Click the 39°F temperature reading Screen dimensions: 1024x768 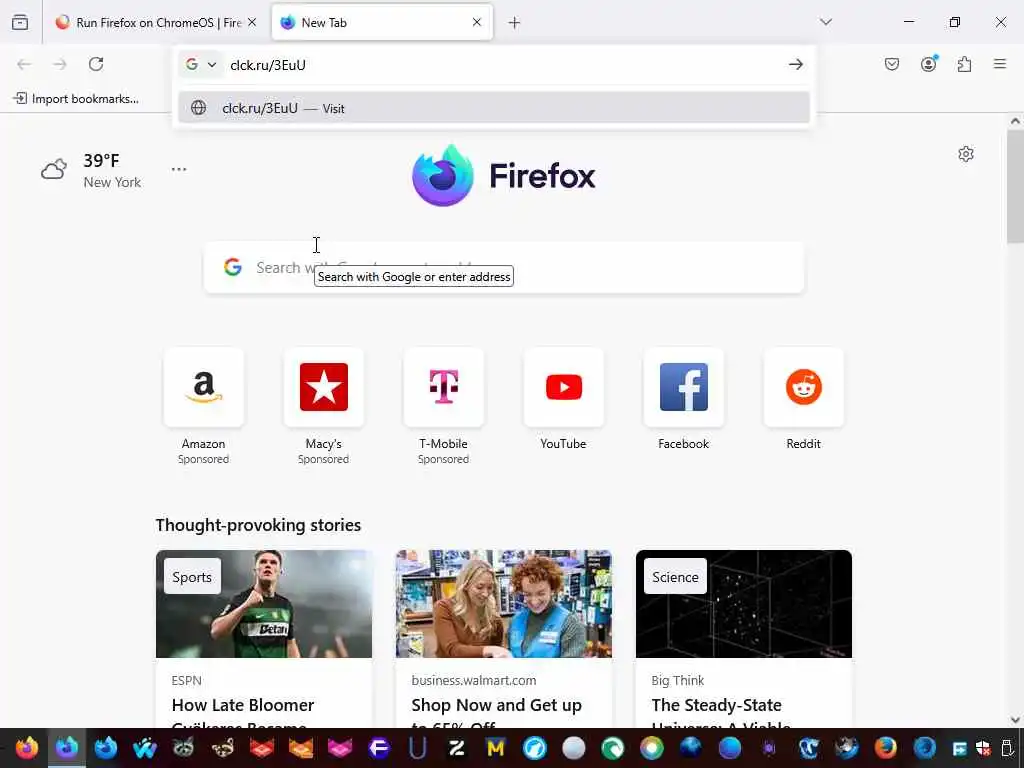pos(101,161)
